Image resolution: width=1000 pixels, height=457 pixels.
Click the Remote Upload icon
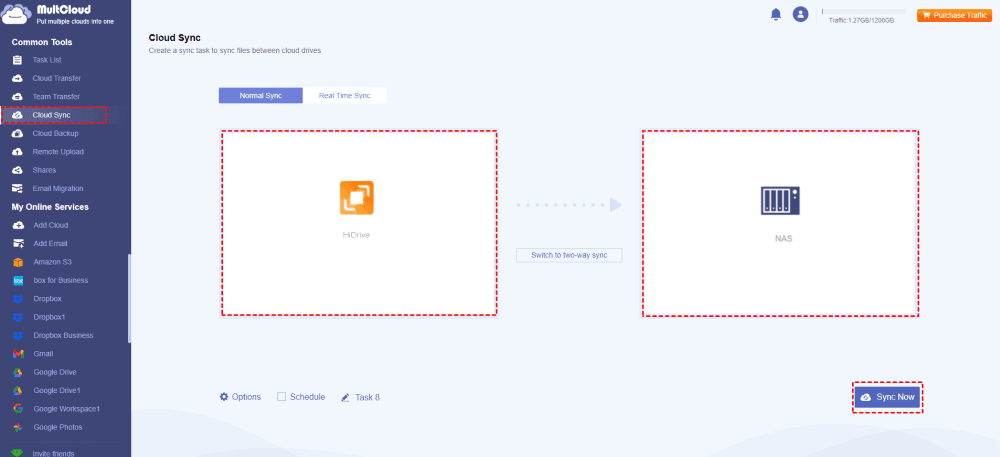[x=18, y=152]
